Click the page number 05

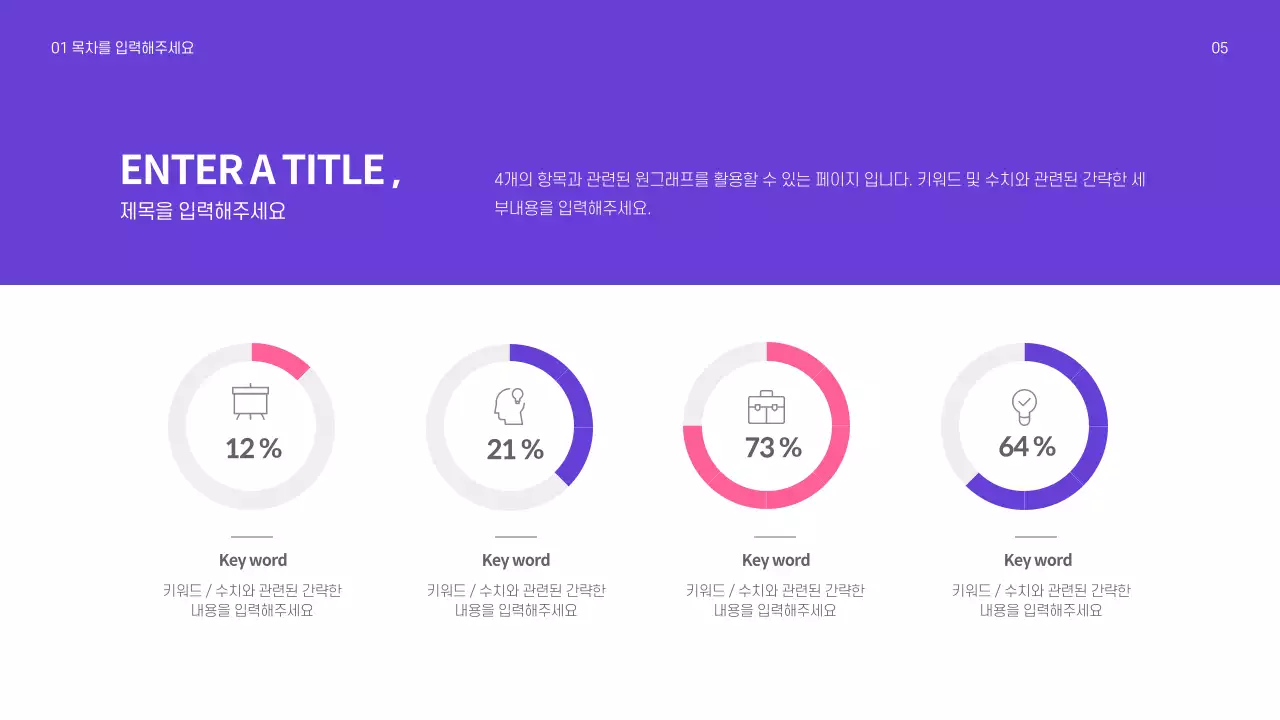pyautogui.click(x=1219, y=48)
